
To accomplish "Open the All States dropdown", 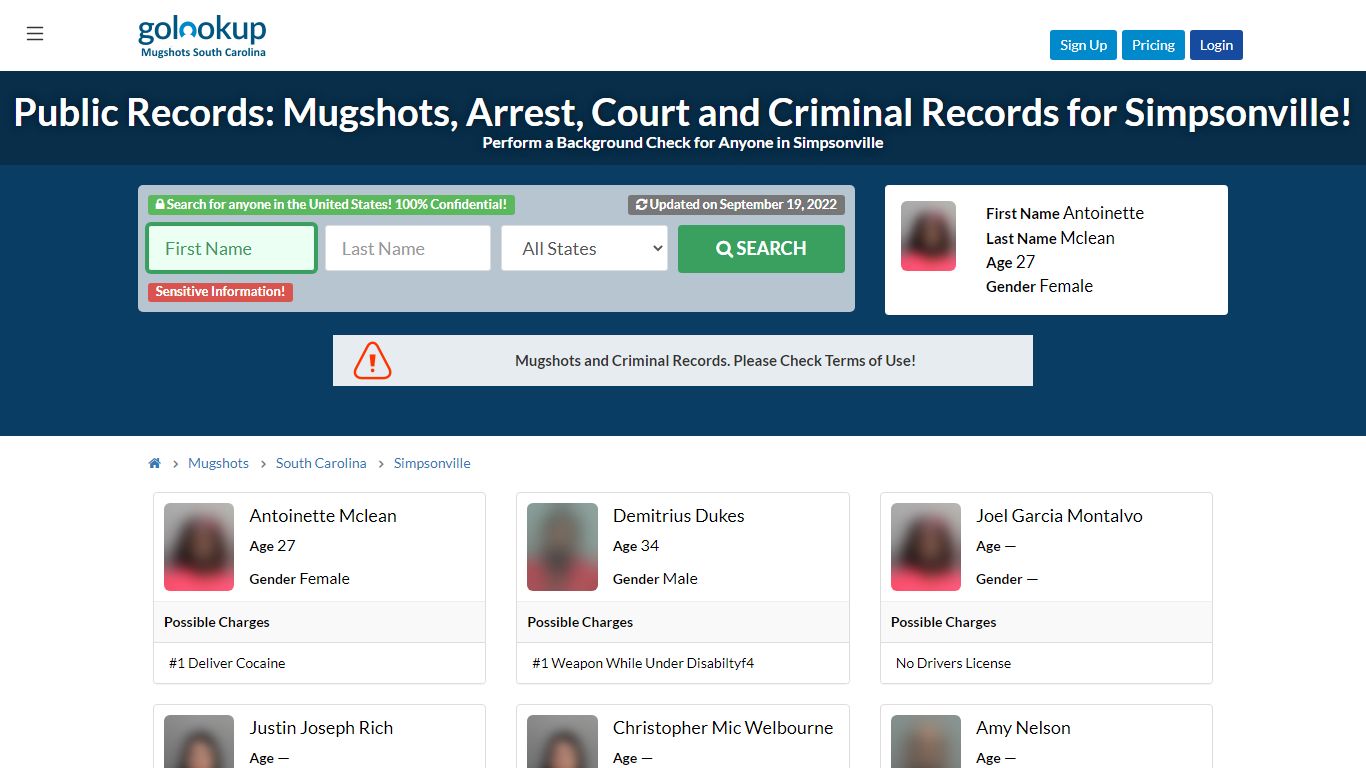I will click(x=585, y=248).
